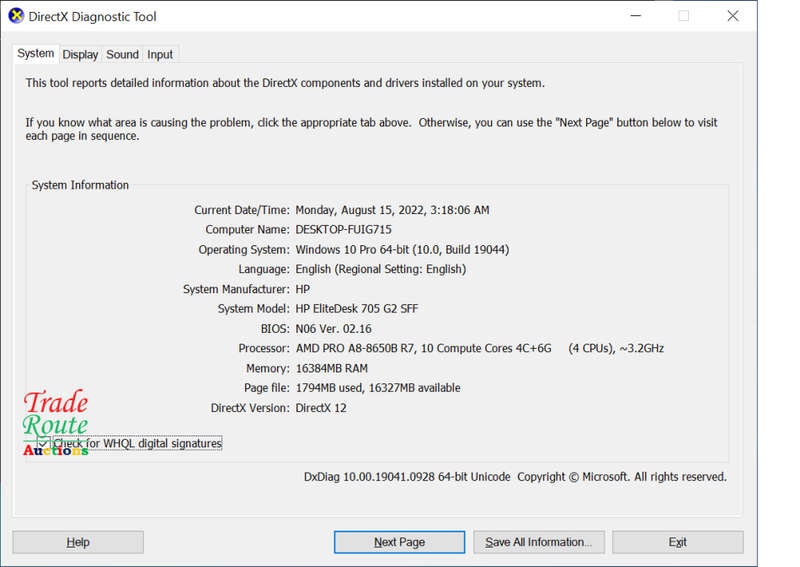Click BIOS value N06 Ver. 02.16
Screen dimensions: 800x567
(334, 329)
